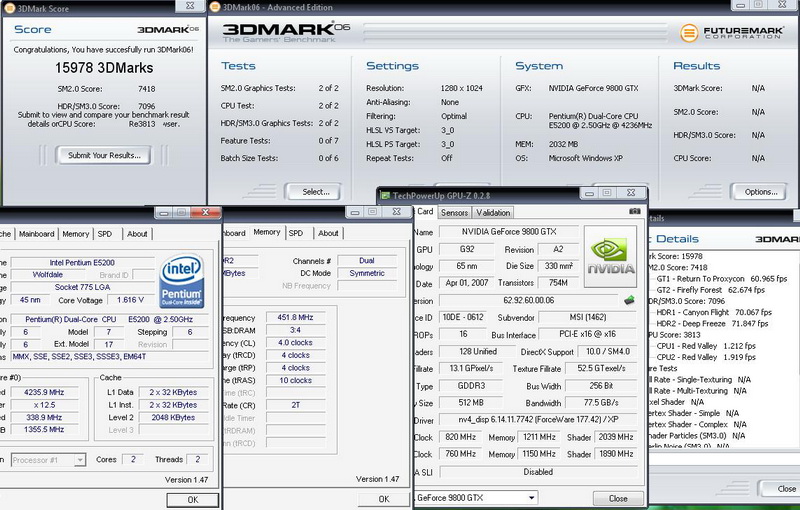
Task: Select CPU2 - Red Valley result
Action: point(706,357)
